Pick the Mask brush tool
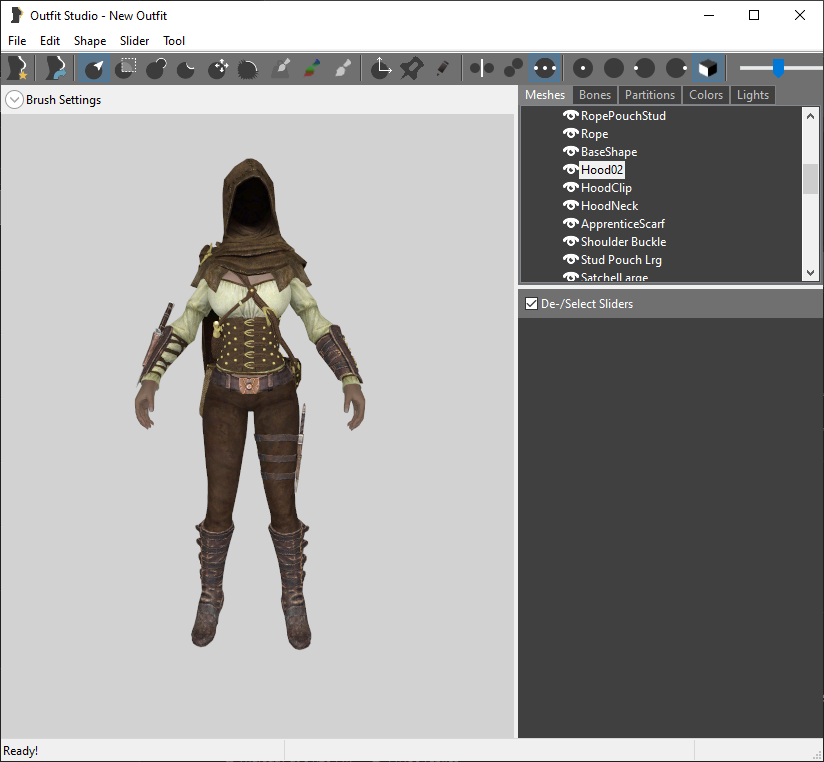The width and height of the screenshot is (824, 762). coord(126,68)
